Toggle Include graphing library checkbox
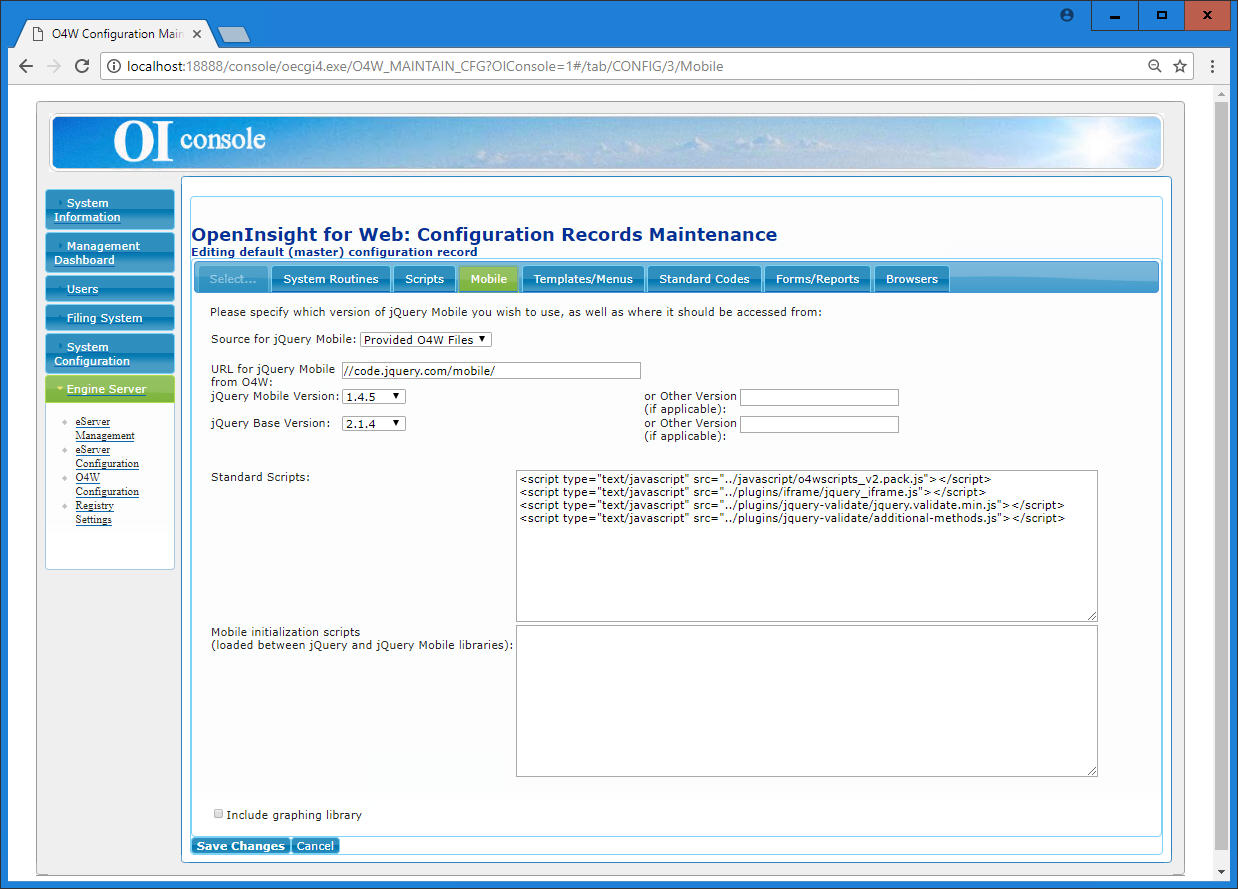 tap(219, 814)
